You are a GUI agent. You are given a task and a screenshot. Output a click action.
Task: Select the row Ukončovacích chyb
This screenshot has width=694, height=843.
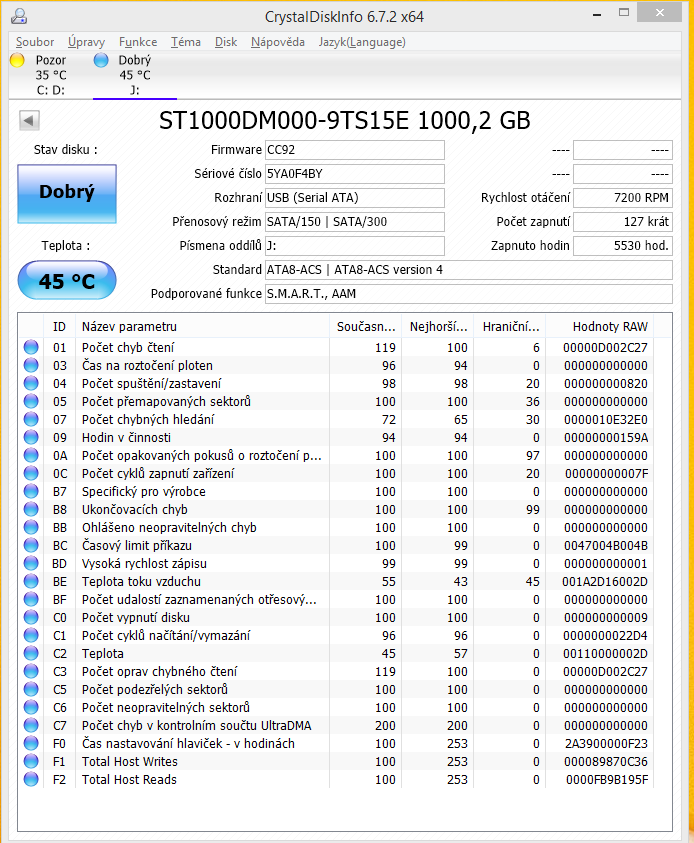click(x=336, y=510)
